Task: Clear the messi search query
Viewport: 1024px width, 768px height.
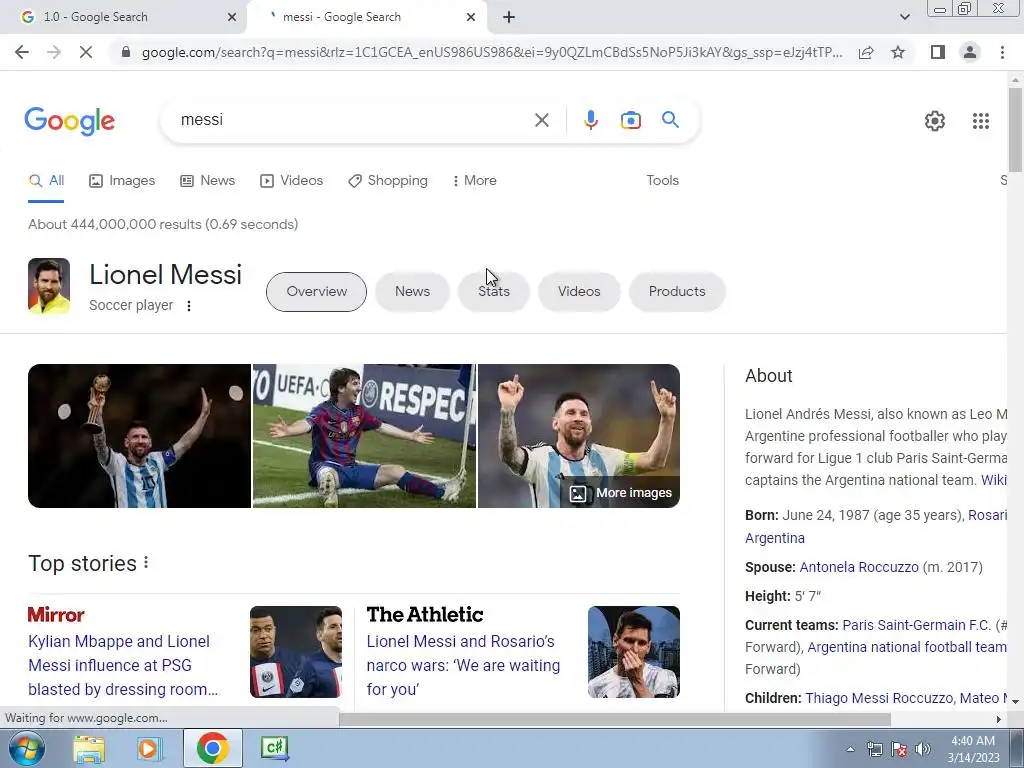Action: coord(541,120)
